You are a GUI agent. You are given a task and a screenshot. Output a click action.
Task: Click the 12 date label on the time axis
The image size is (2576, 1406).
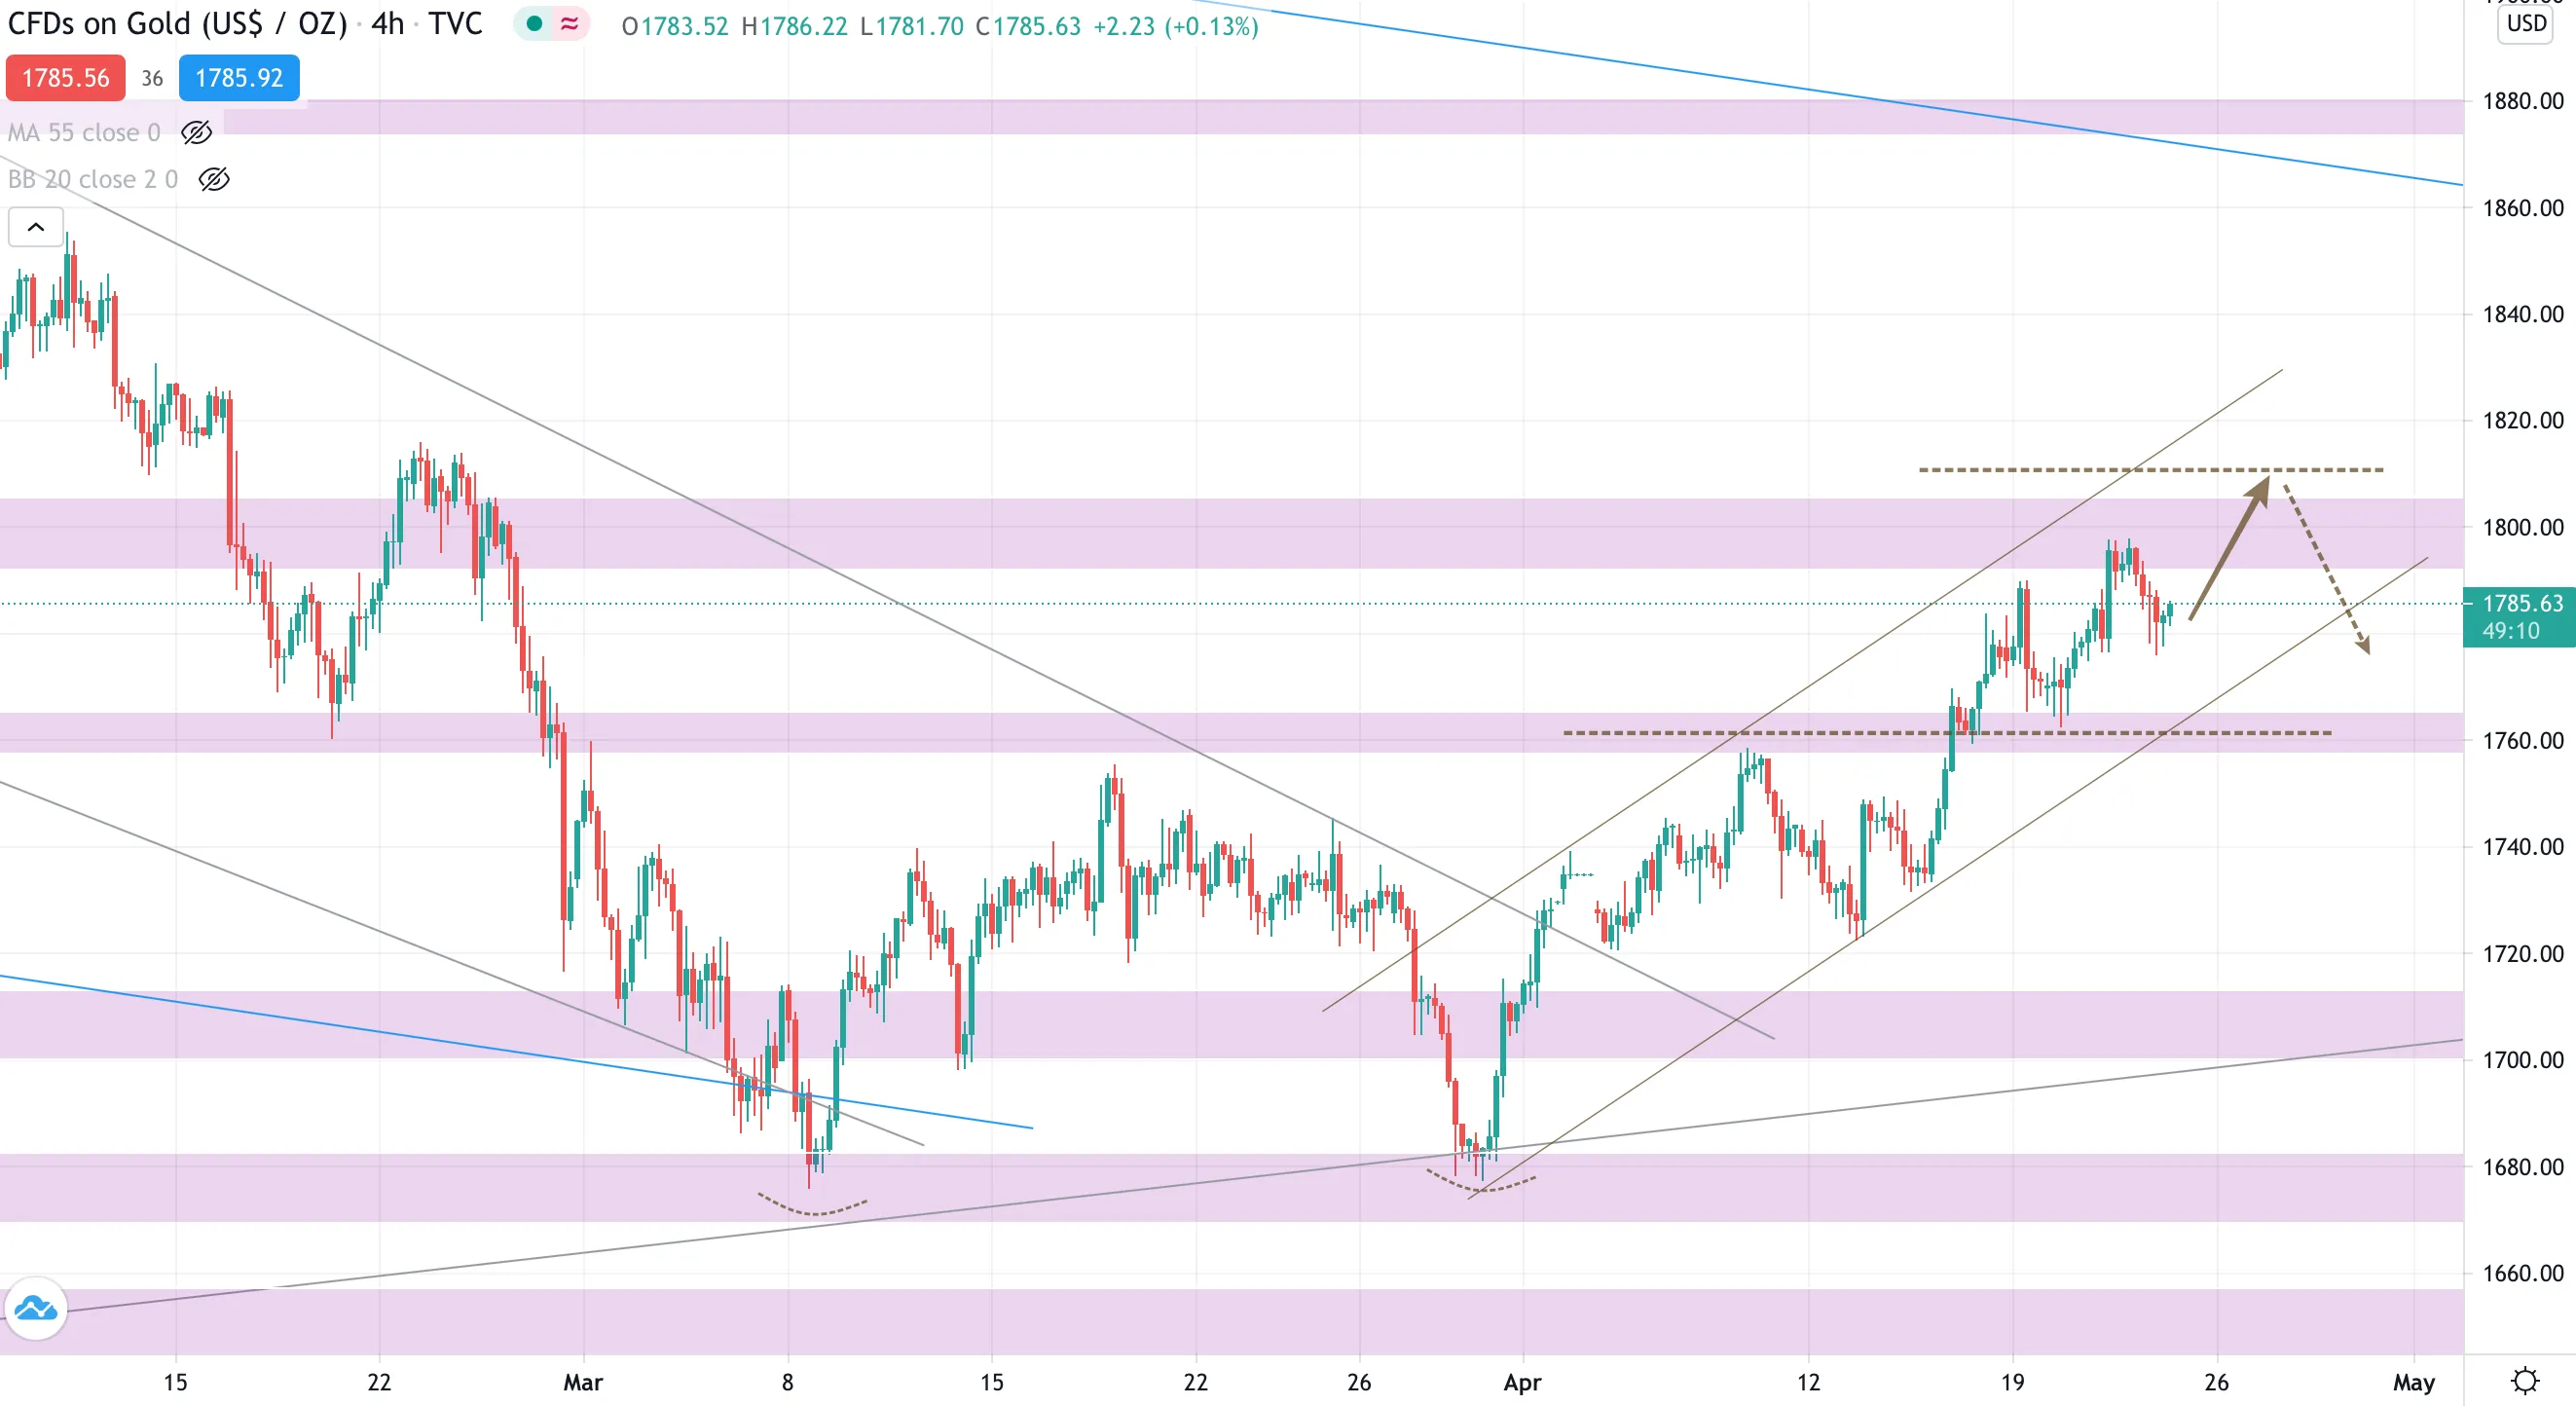click(x=1808, y=1382)
